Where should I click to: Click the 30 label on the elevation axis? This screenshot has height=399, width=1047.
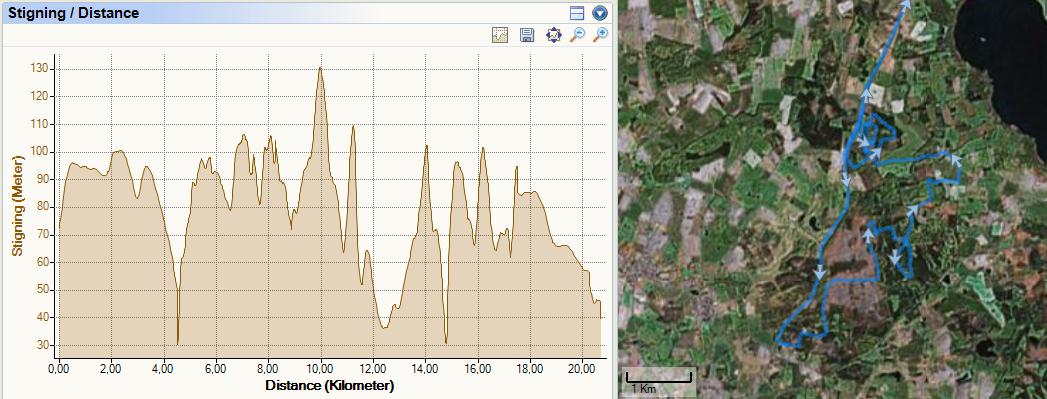click(x=43, y=345)
